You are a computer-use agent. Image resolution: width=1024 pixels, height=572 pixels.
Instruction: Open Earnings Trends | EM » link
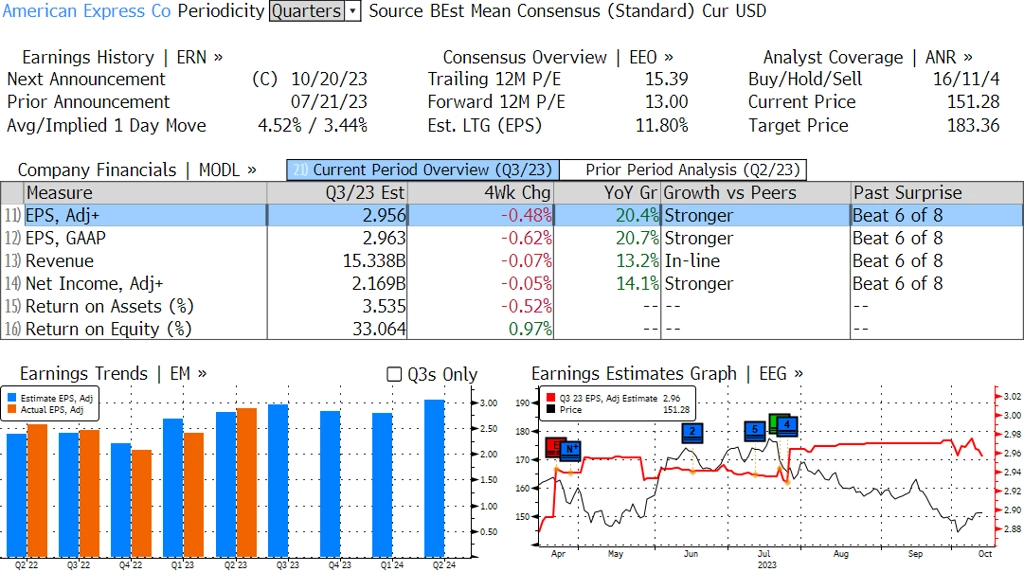click(113, 373)
